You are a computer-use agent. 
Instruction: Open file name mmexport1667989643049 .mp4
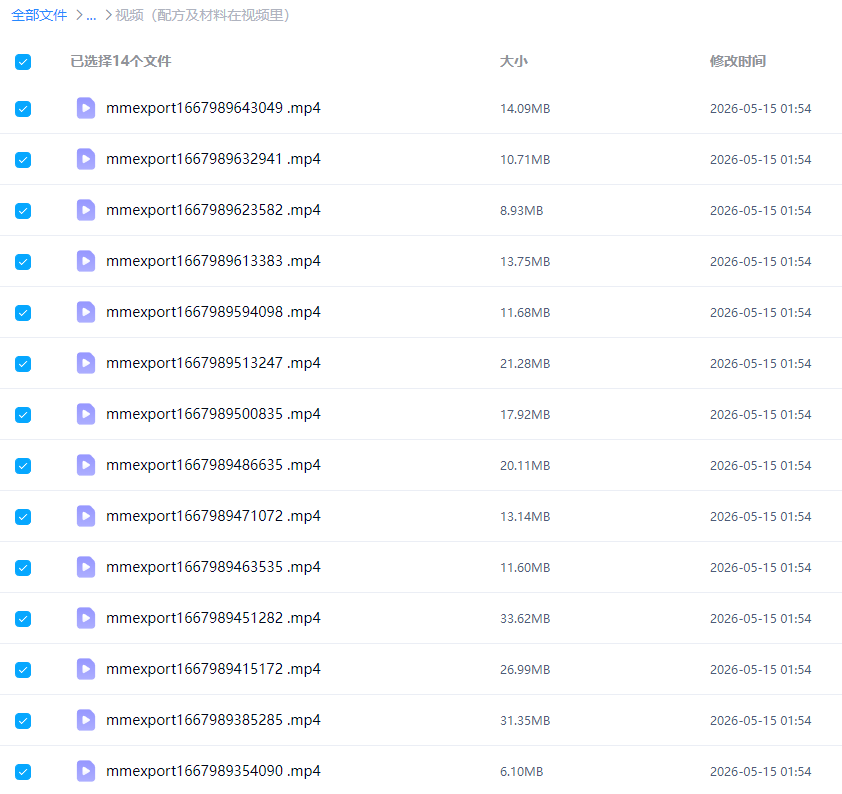[213, 108]
